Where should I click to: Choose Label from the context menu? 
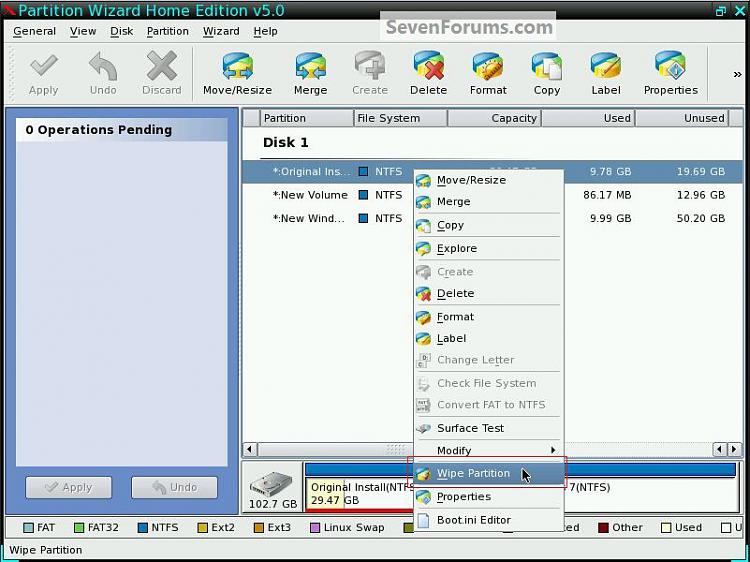(x=488, y=338)
